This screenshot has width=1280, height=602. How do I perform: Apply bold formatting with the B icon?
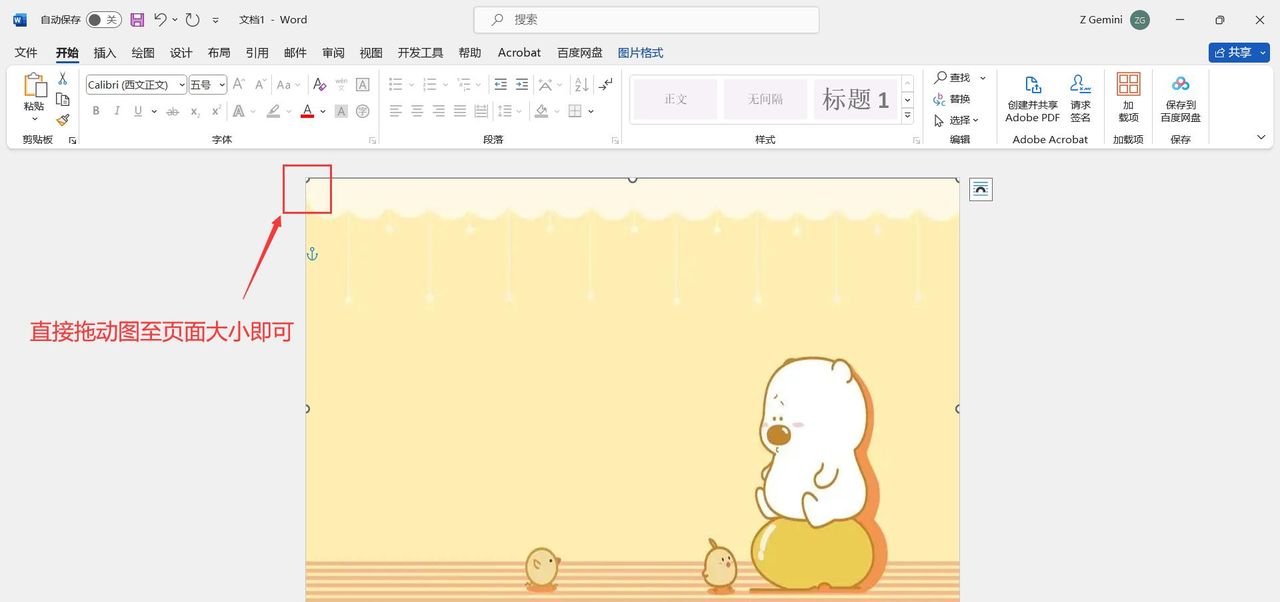point(96,111)
